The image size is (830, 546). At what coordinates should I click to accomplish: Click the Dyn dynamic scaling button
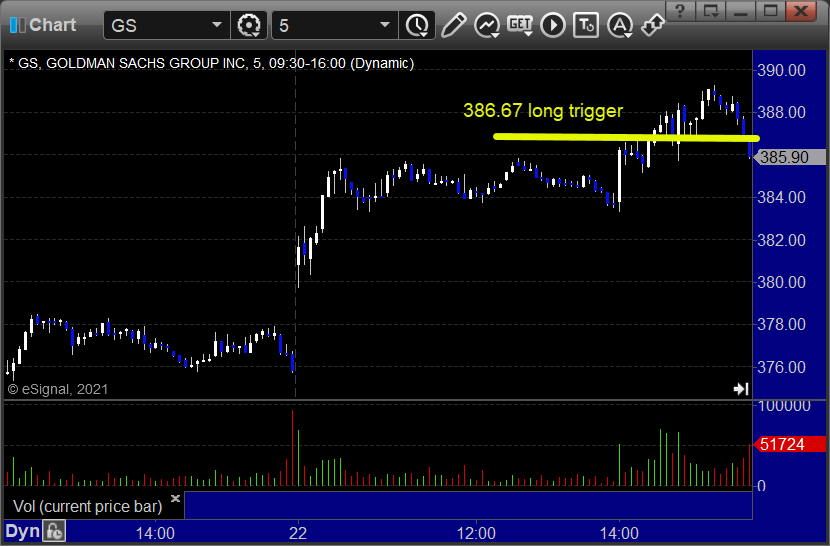pyautogui.click(x=23, y=531)
